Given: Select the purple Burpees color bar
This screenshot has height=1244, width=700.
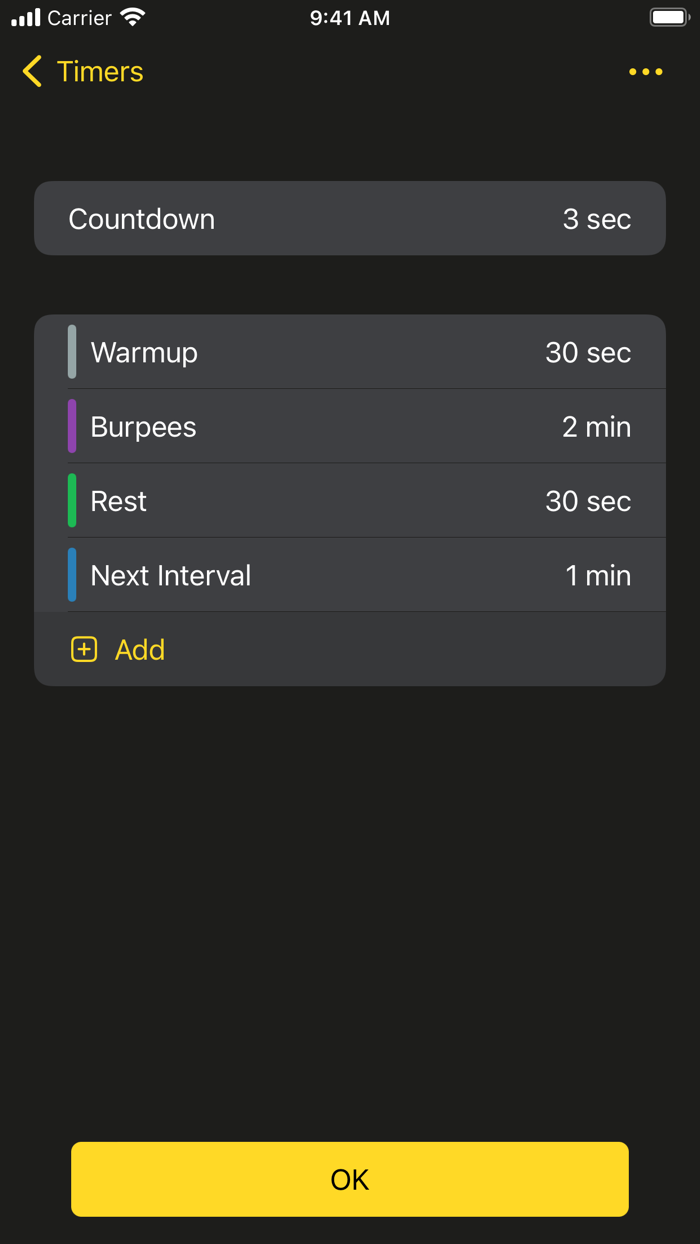Looking at the screenshot, I should 72,427.
